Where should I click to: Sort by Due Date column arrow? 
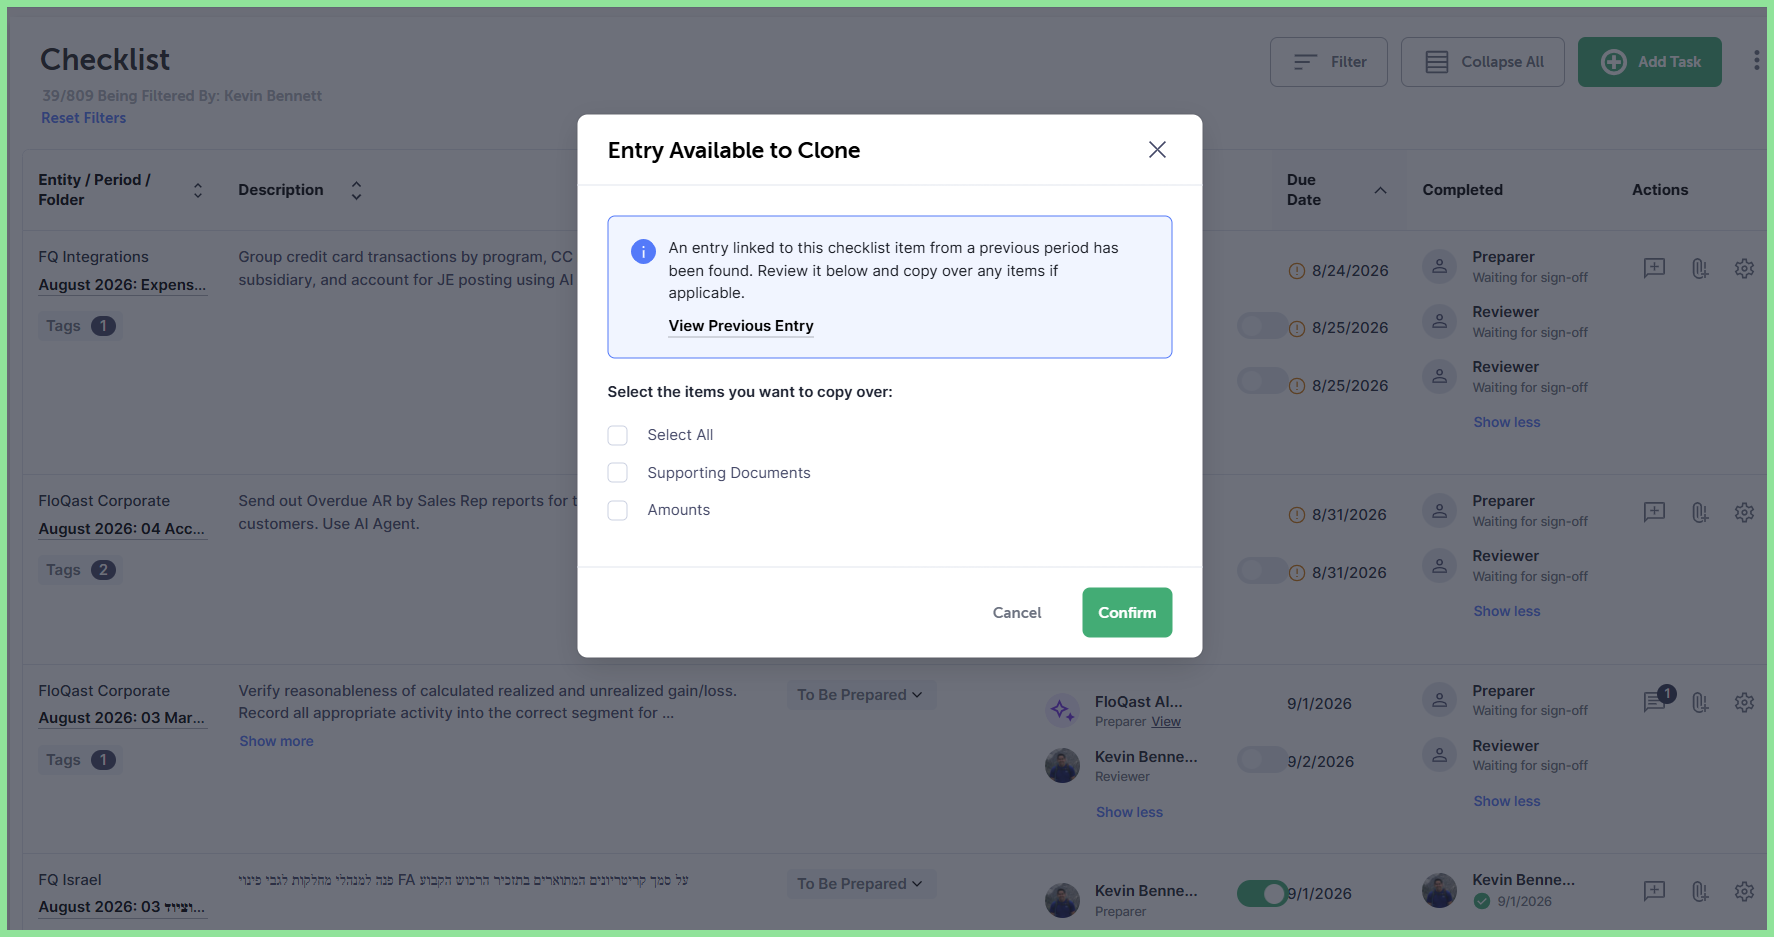pyautogui.click(x=1380, y=190)
